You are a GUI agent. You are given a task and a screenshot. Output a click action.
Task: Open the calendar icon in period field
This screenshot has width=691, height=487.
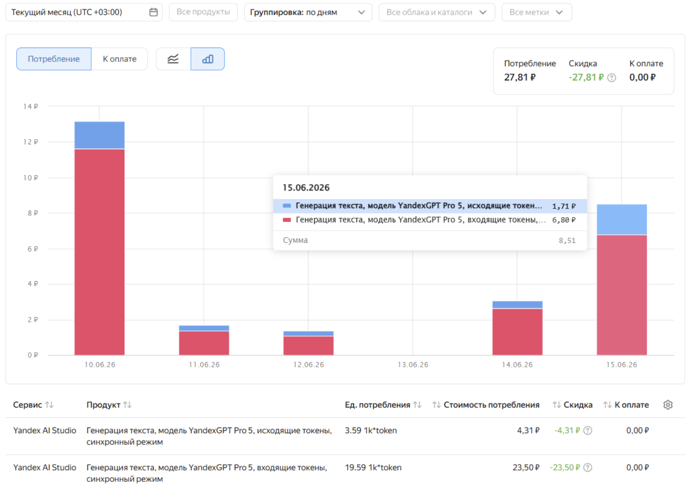(153, 12)
